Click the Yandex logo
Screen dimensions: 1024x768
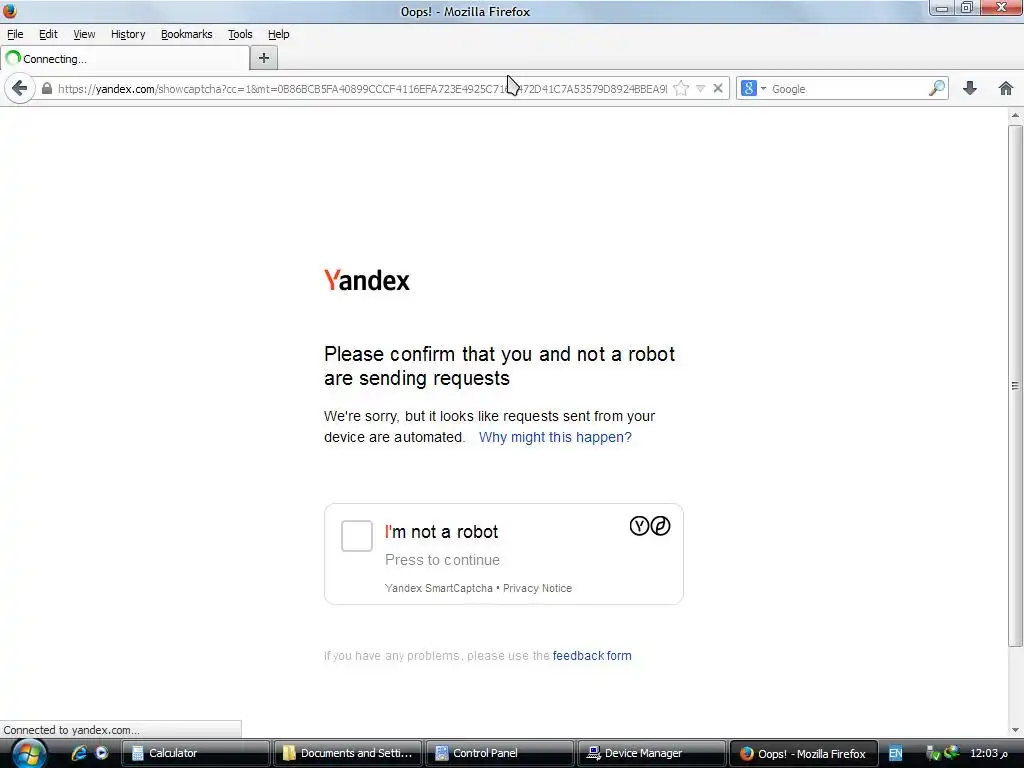[367, 281]
